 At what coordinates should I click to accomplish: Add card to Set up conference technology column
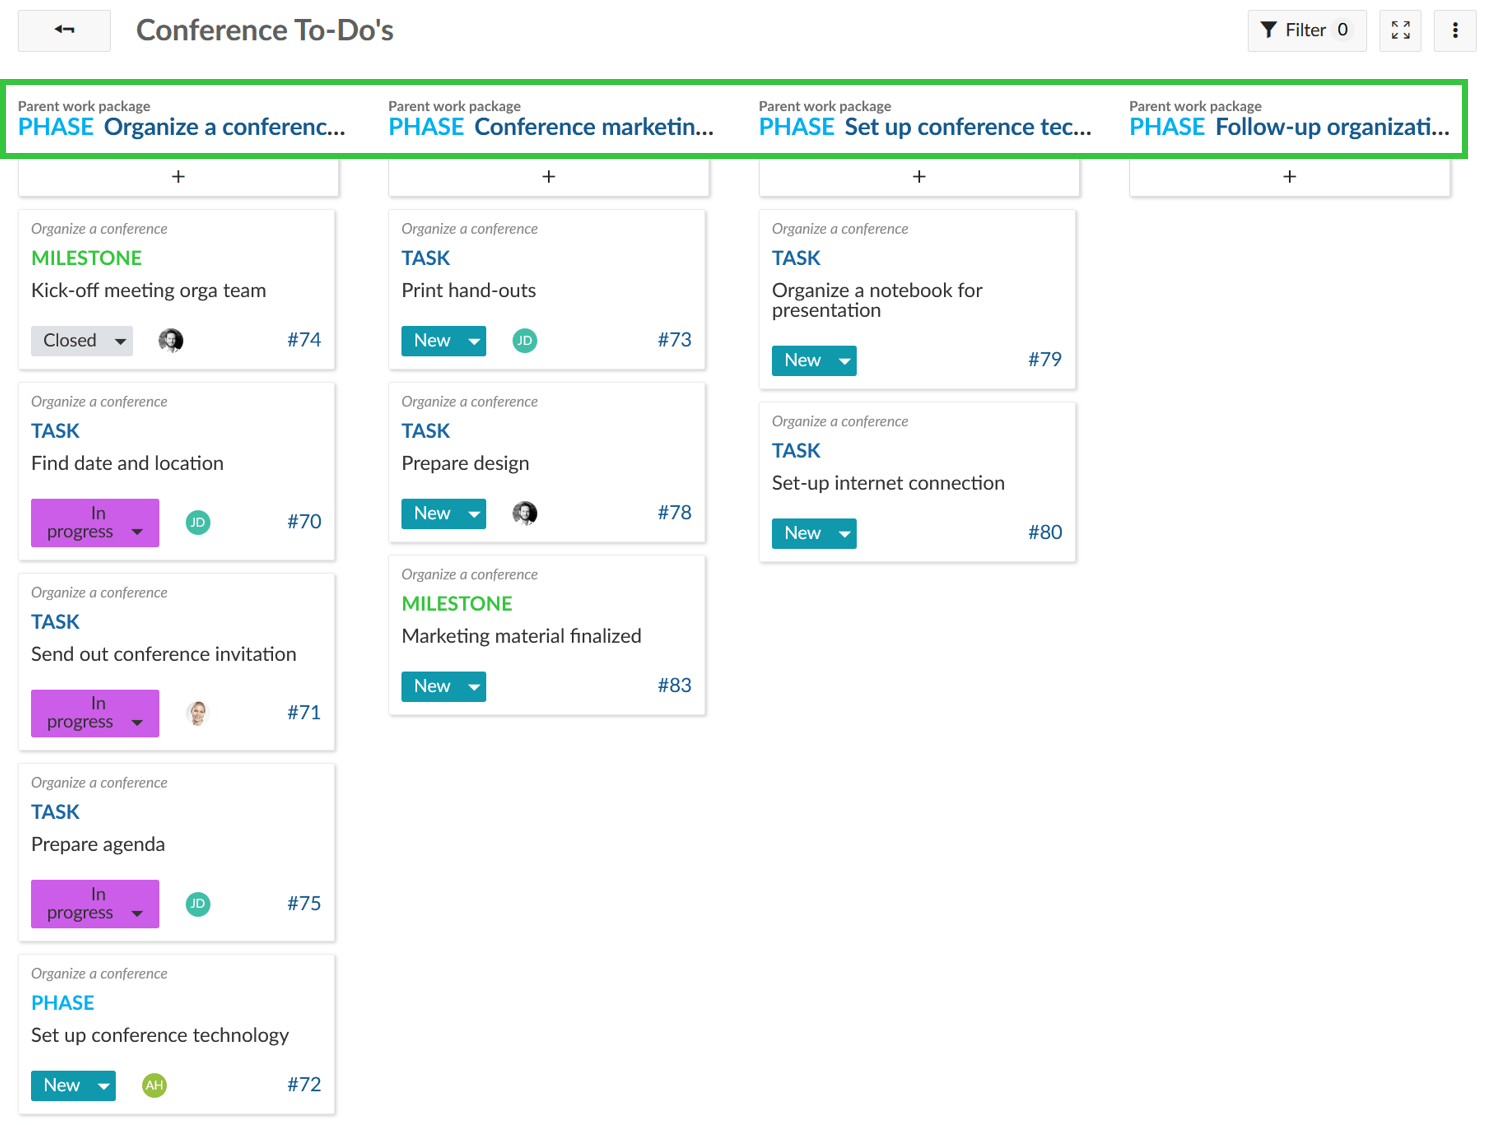click(x=919, y=177)
